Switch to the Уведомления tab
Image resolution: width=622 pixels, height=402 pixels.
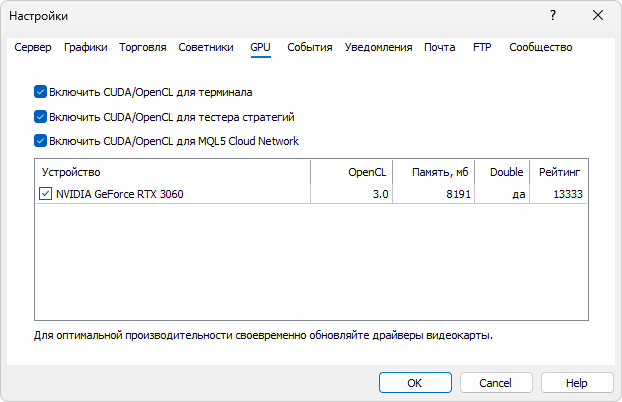(378, 47)
